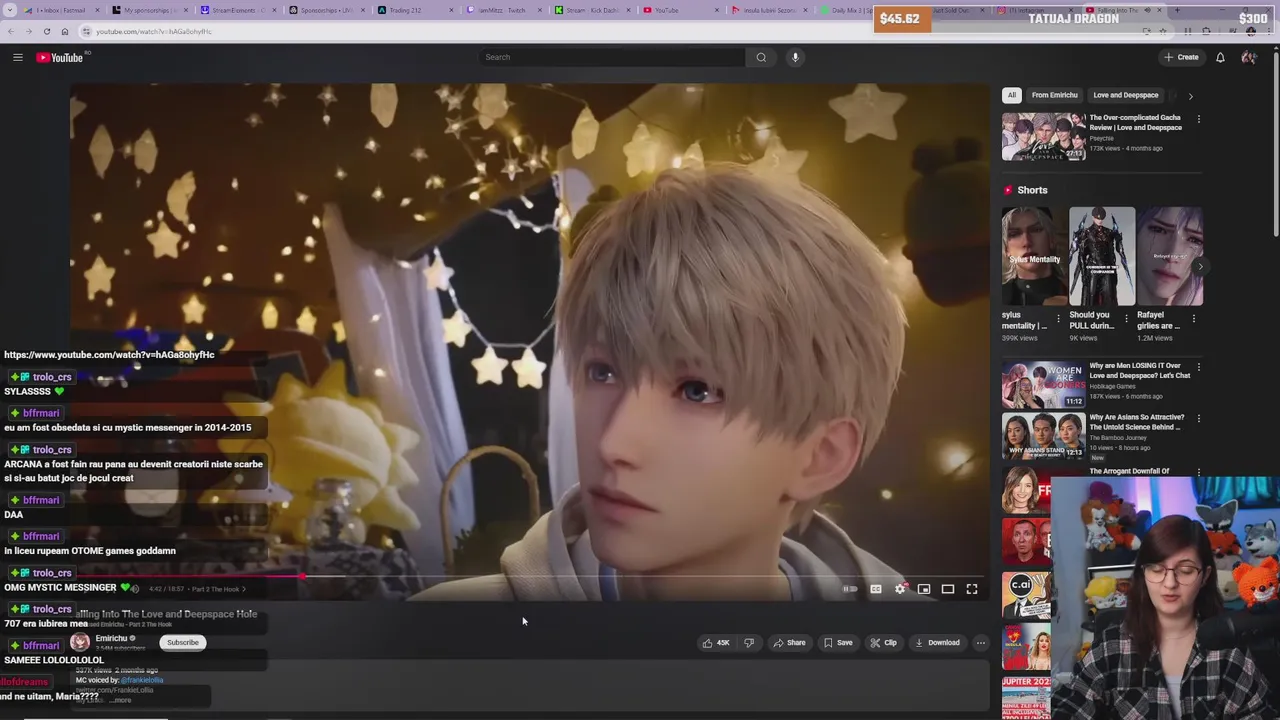
Task: Switch to the StreamElements browser tab
Action: [x=236, y=10]
